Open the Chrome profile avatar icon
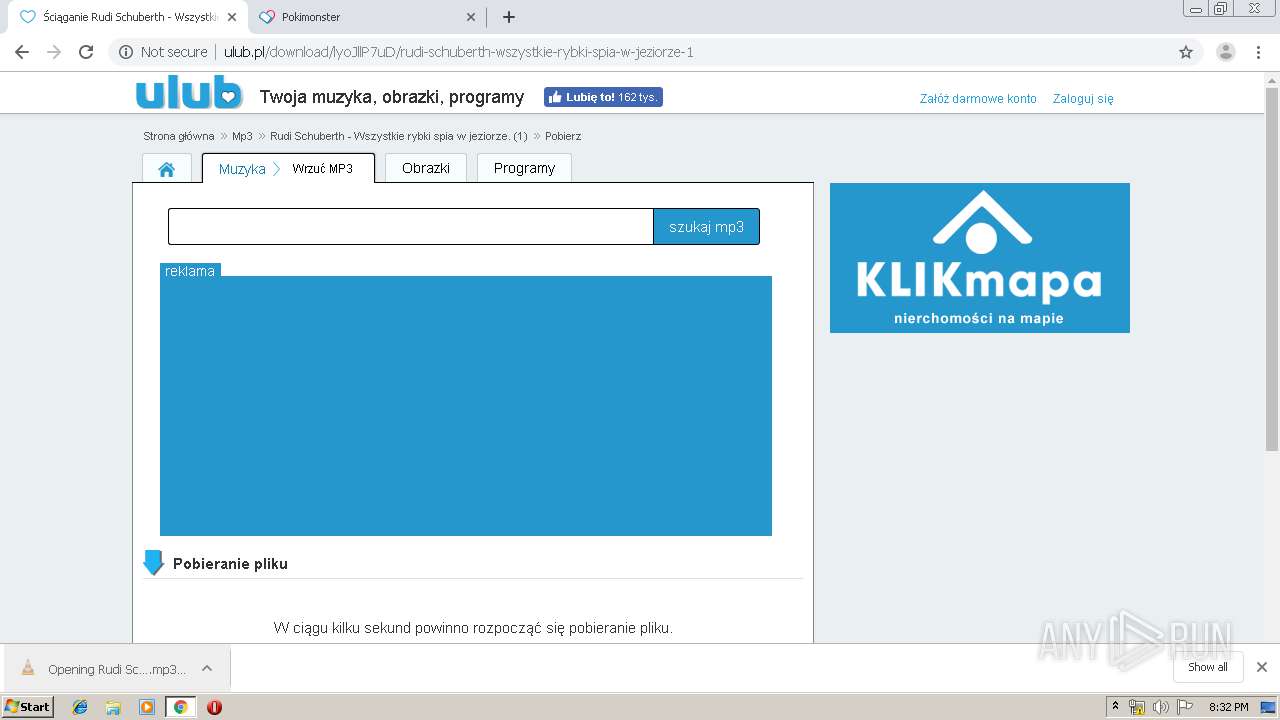 tap(1225, 52)
